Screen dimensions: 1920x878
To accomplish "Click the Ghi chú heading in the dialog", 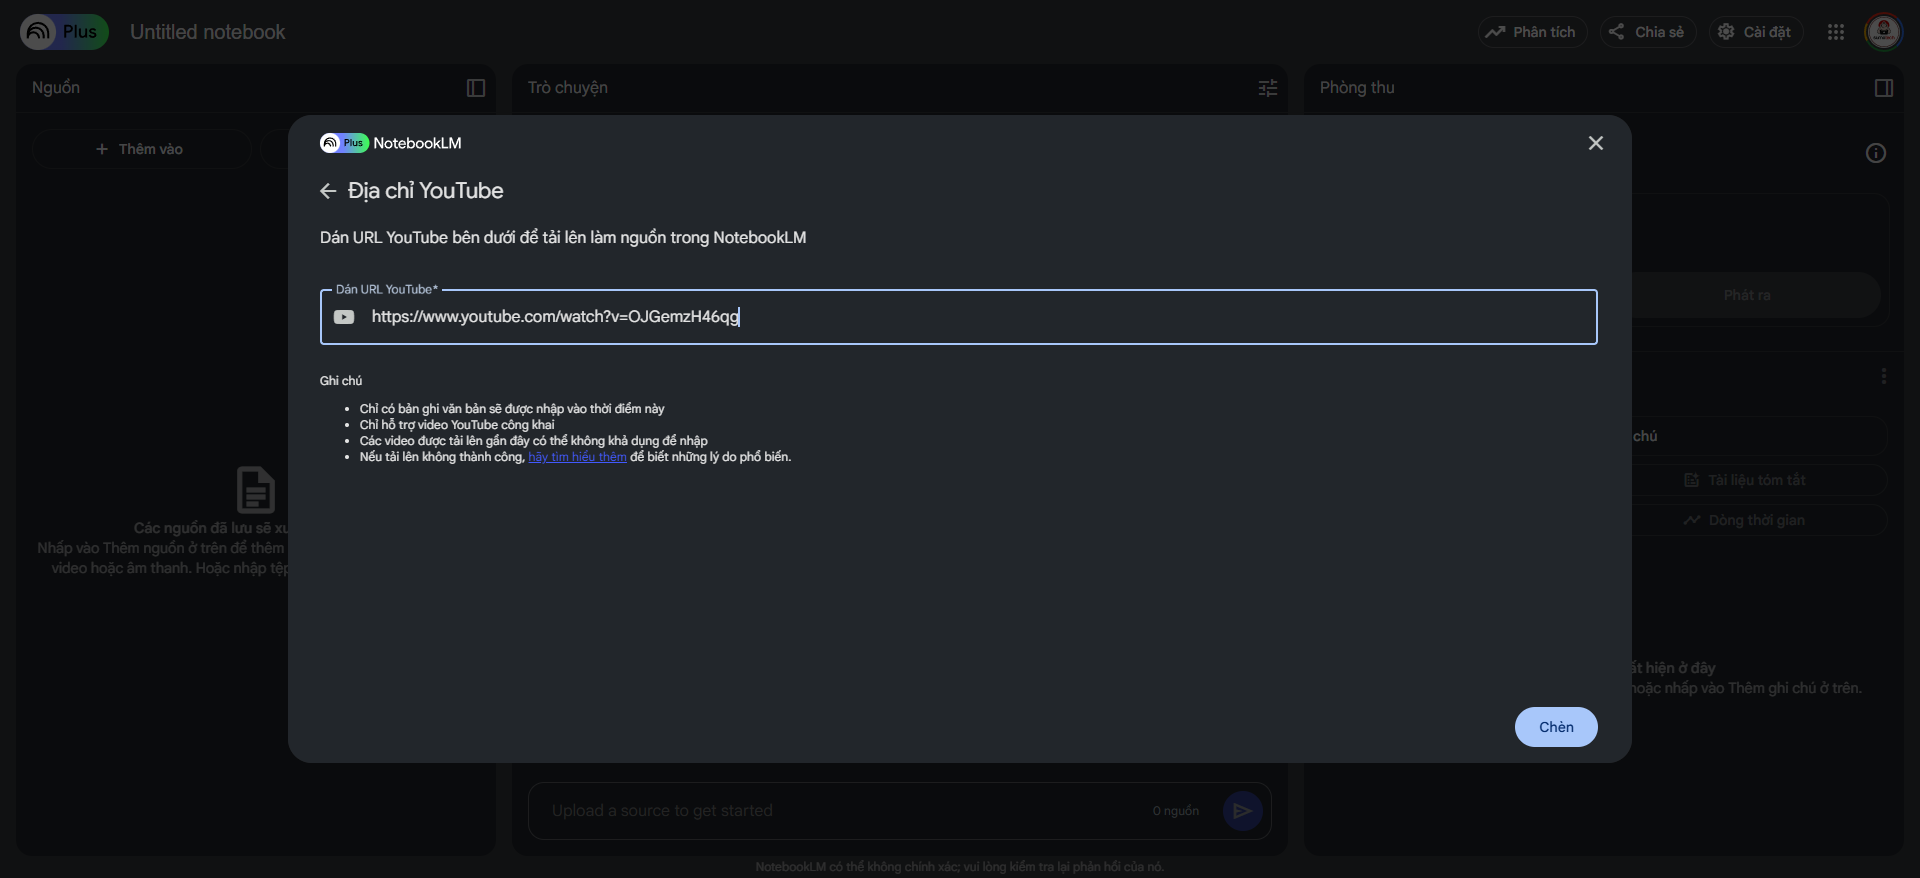I will click(x=341, y=381).
